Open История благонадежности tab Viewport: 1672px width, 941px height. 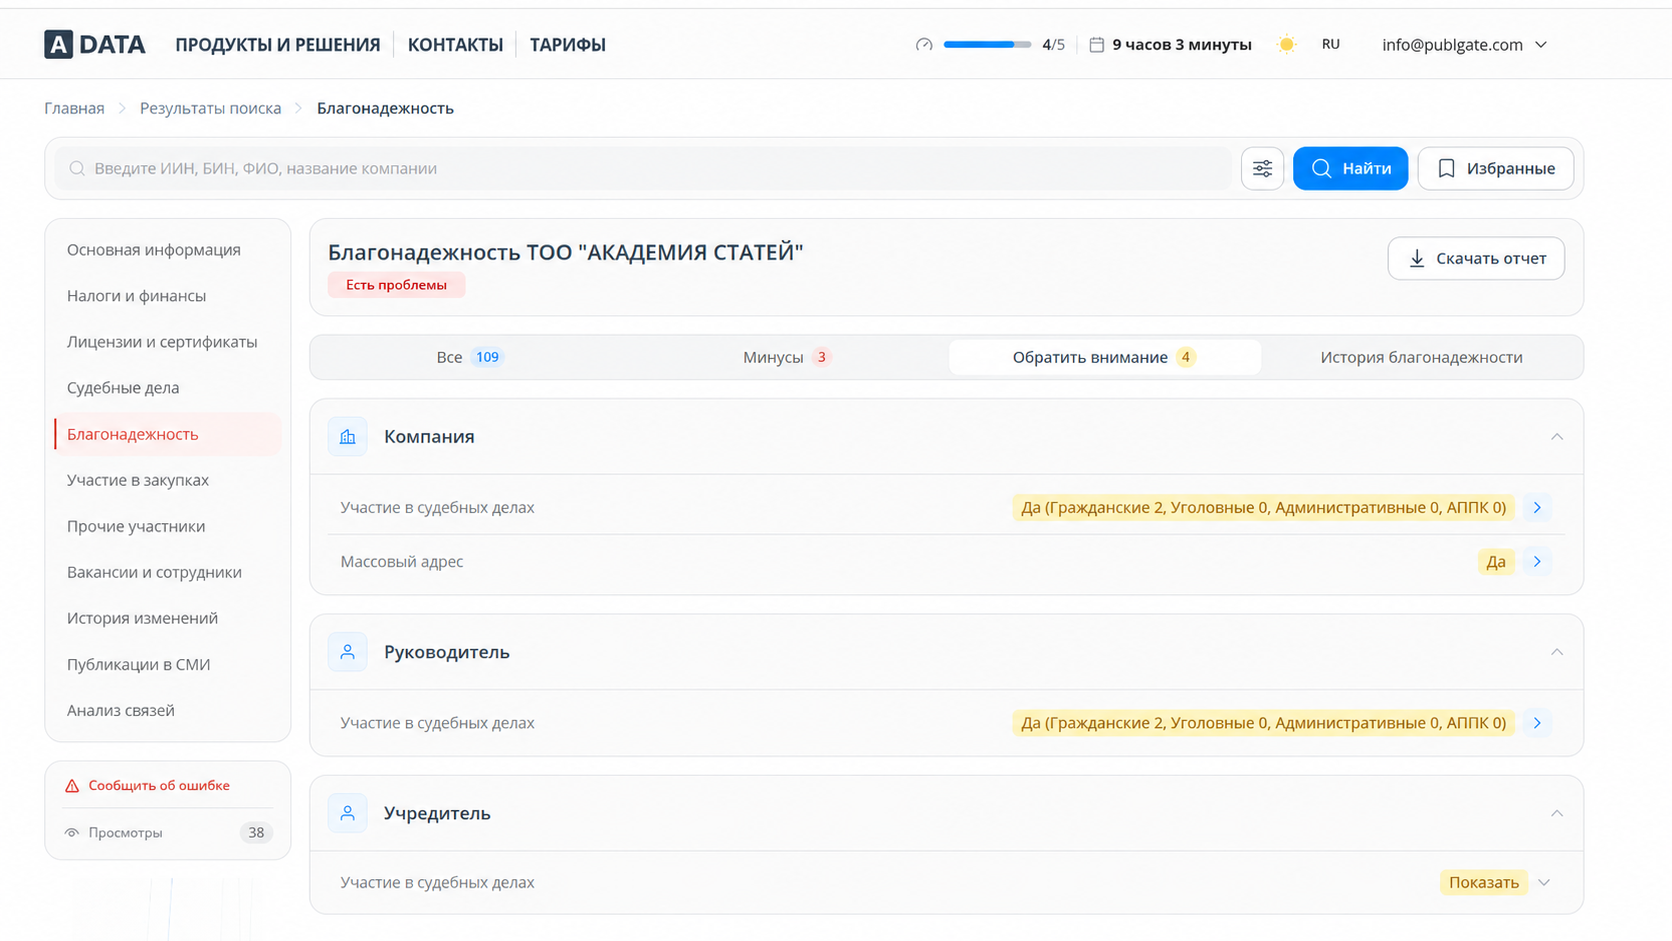[1421, 357]
